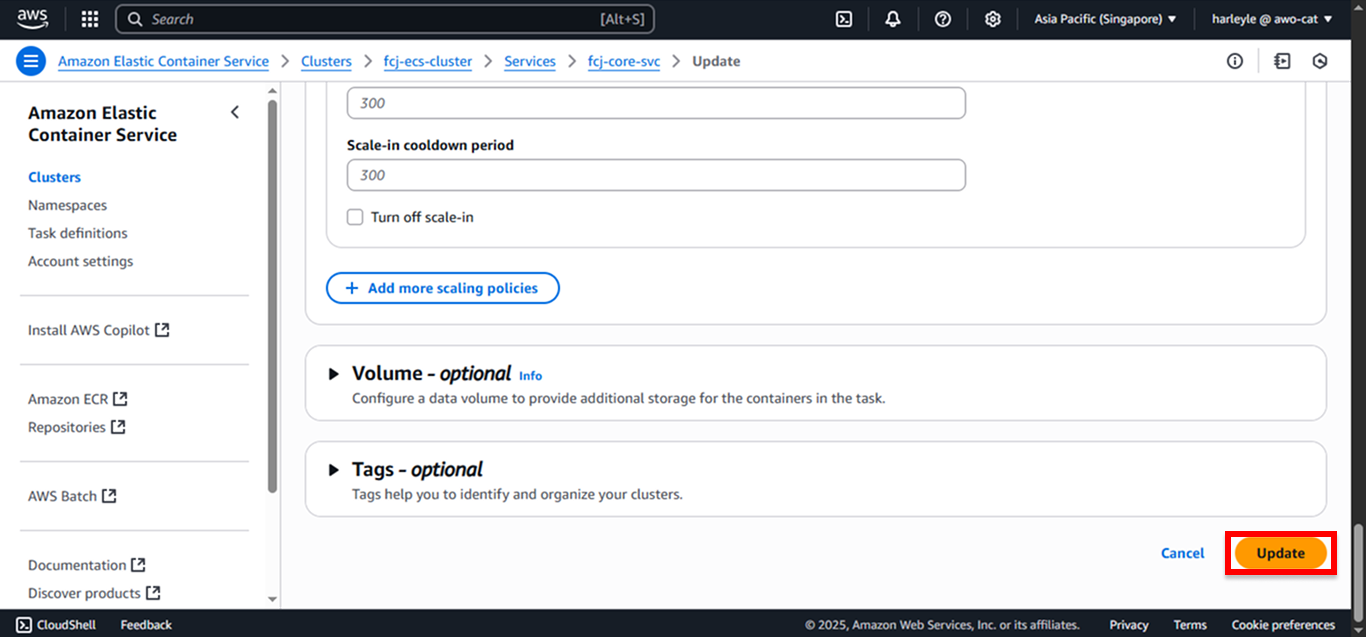Open Feedback in the footer

click(146, 625)
